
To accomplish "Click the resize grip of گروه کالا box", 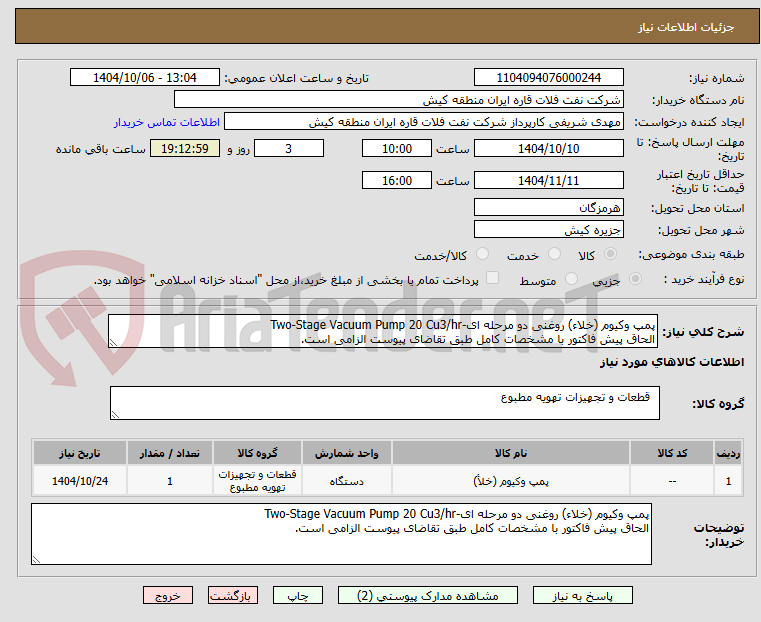I will 116,414.
